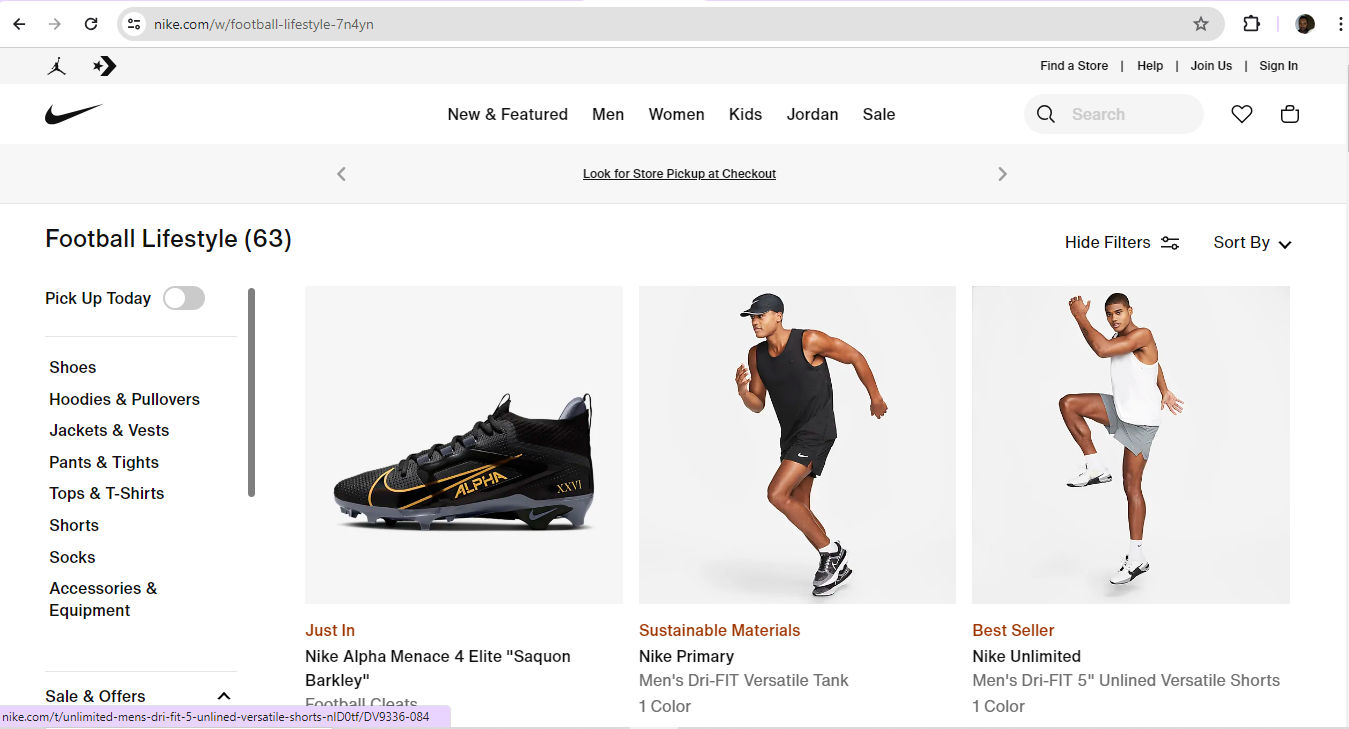This screenshot has height=729, width=1349.
Task: Open the shopping bag icon
Action: [x=1289, y=114]
